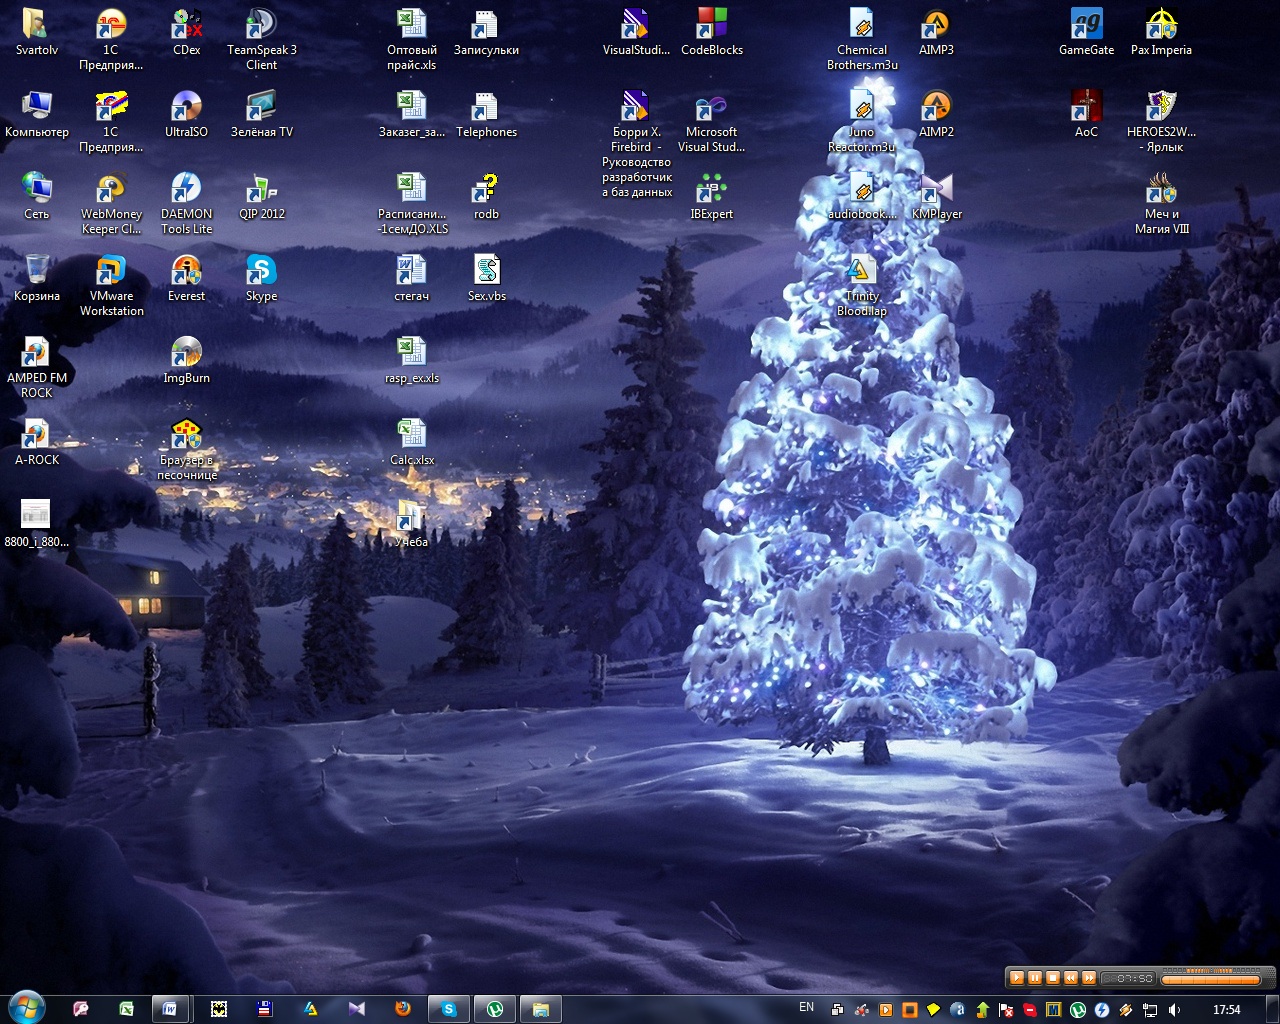Select the TeamSpeak 3 Client icon

tap(261, 24)
